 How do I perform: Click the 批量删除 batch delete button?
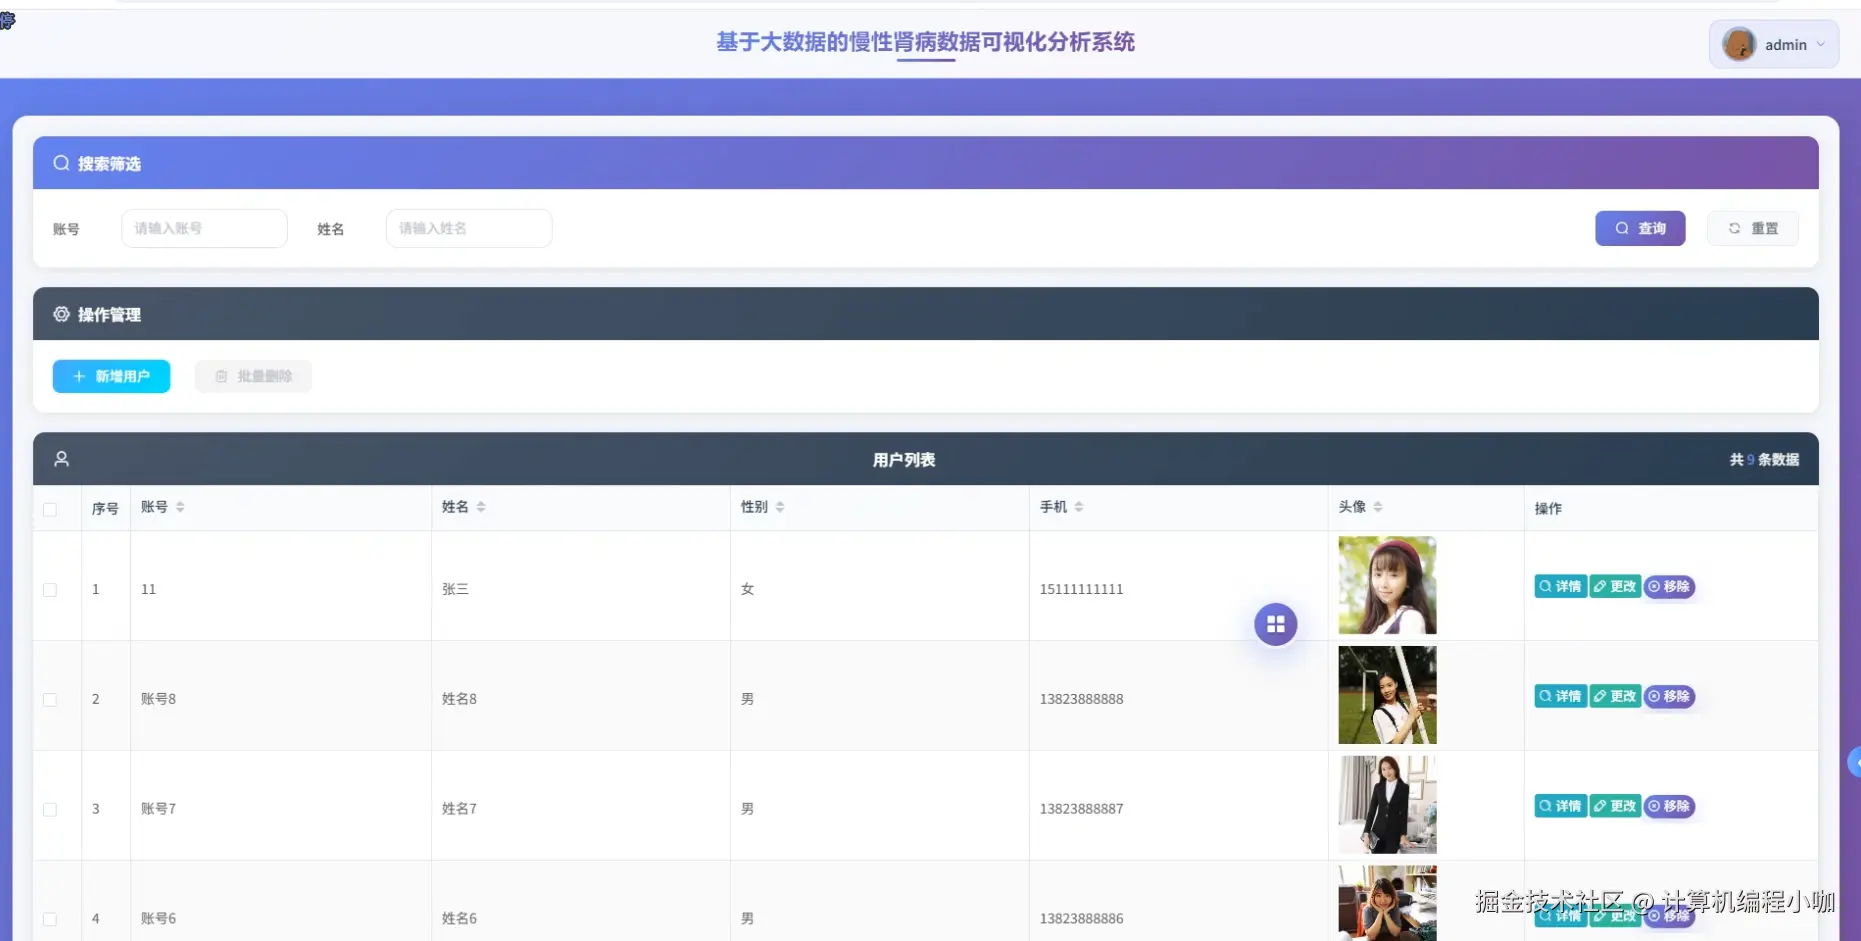[x=254, y=376]
